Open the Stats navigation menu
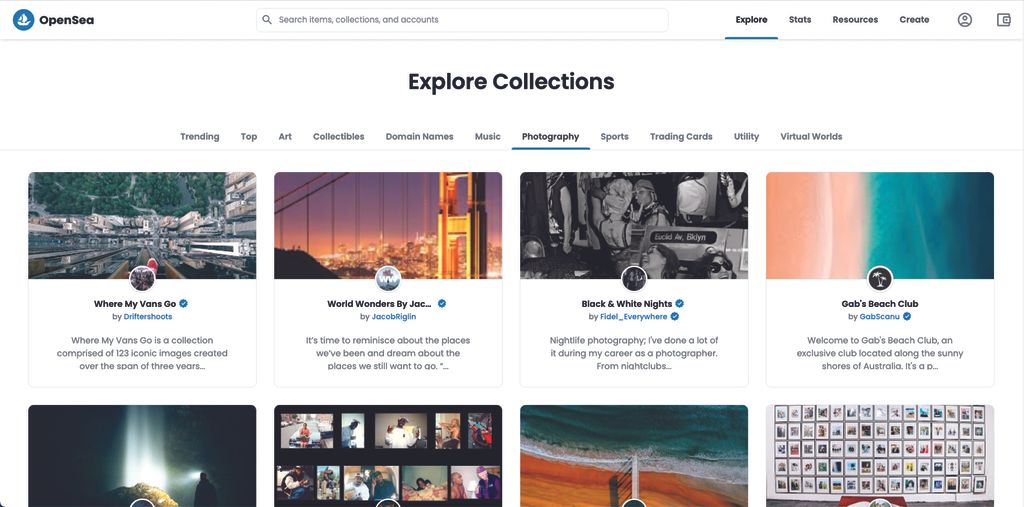The image size is (1024, 507). pyautogui.click(x=800, y=20)
